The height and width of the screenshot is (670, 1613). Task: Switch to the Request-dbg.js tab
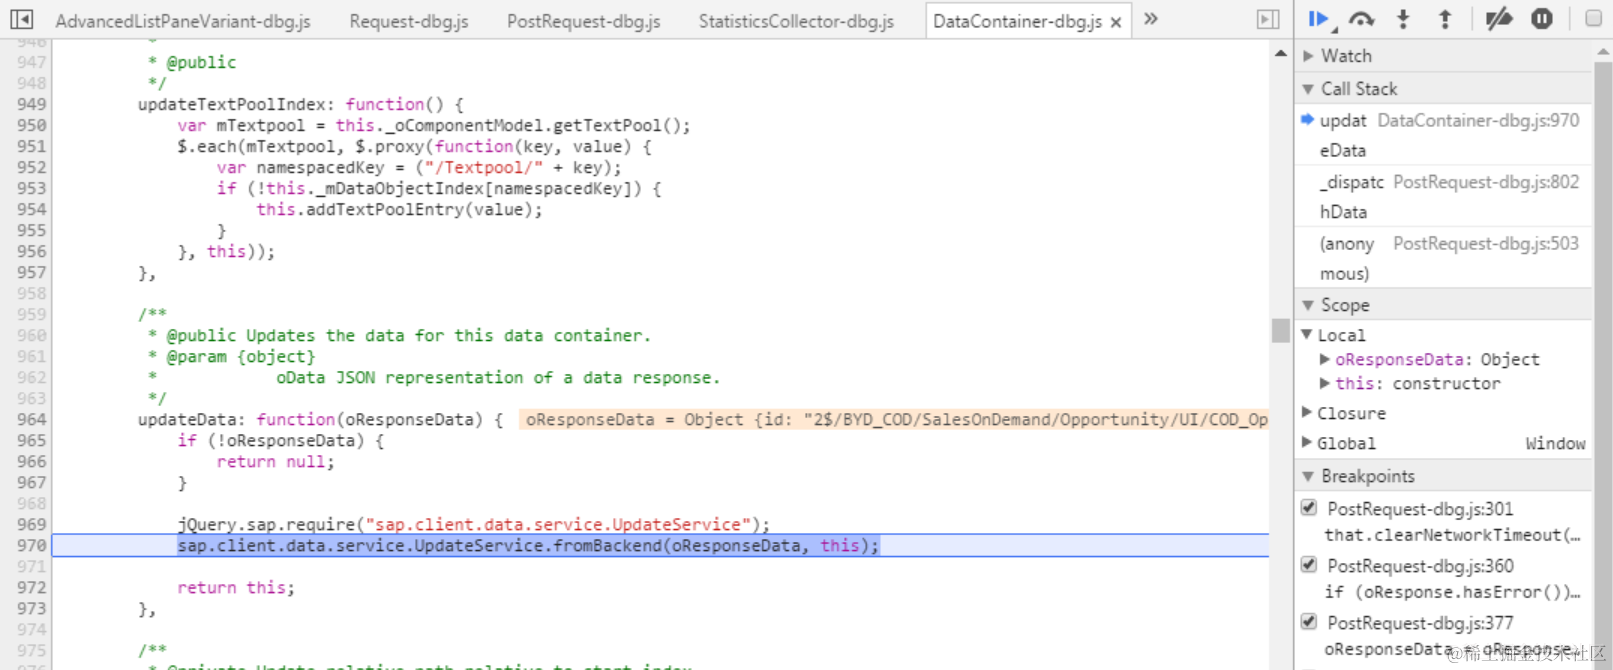coord(409,21)
